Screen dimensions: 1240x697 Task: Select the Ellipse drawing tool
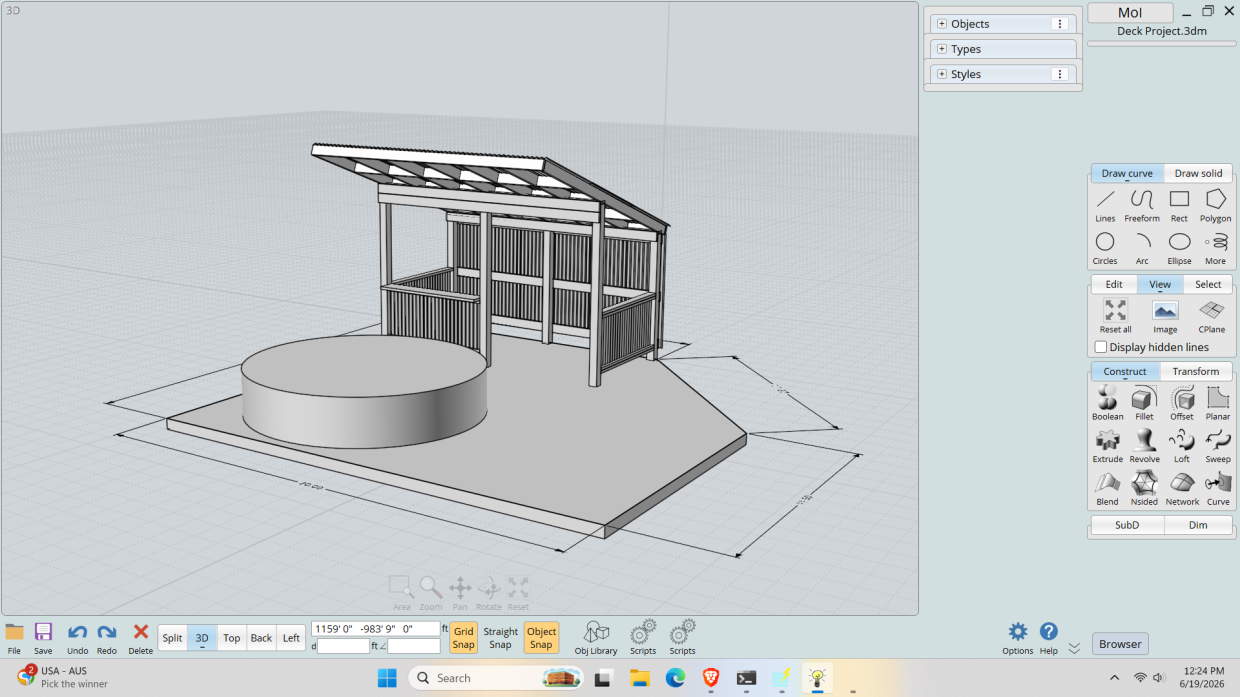1179,248
